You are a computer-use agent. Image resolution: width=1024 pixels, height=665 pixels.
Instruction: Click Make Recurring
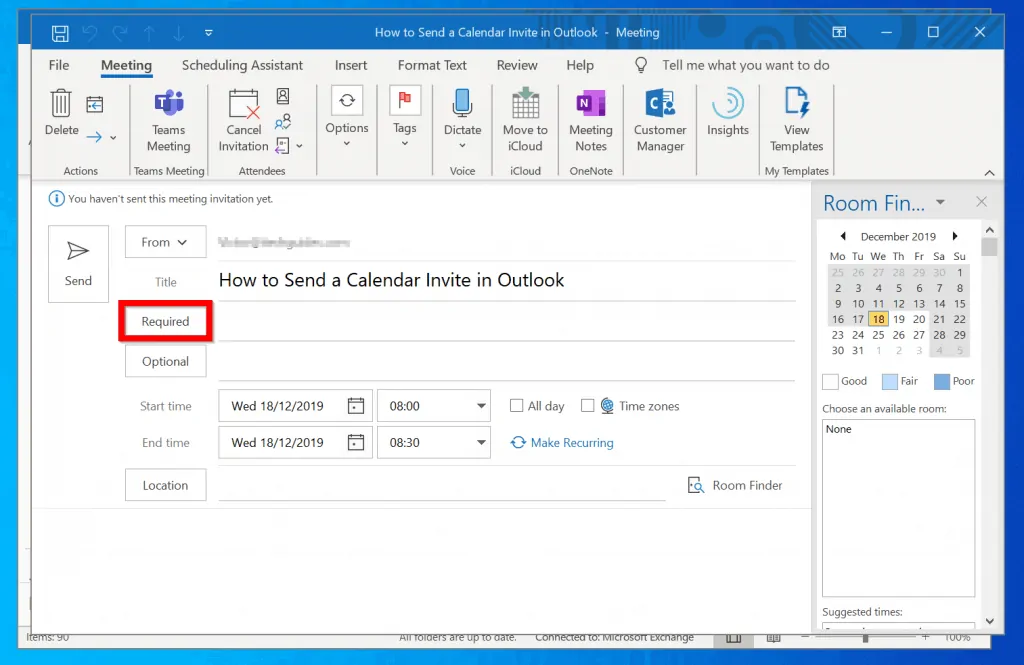(562, 442)
